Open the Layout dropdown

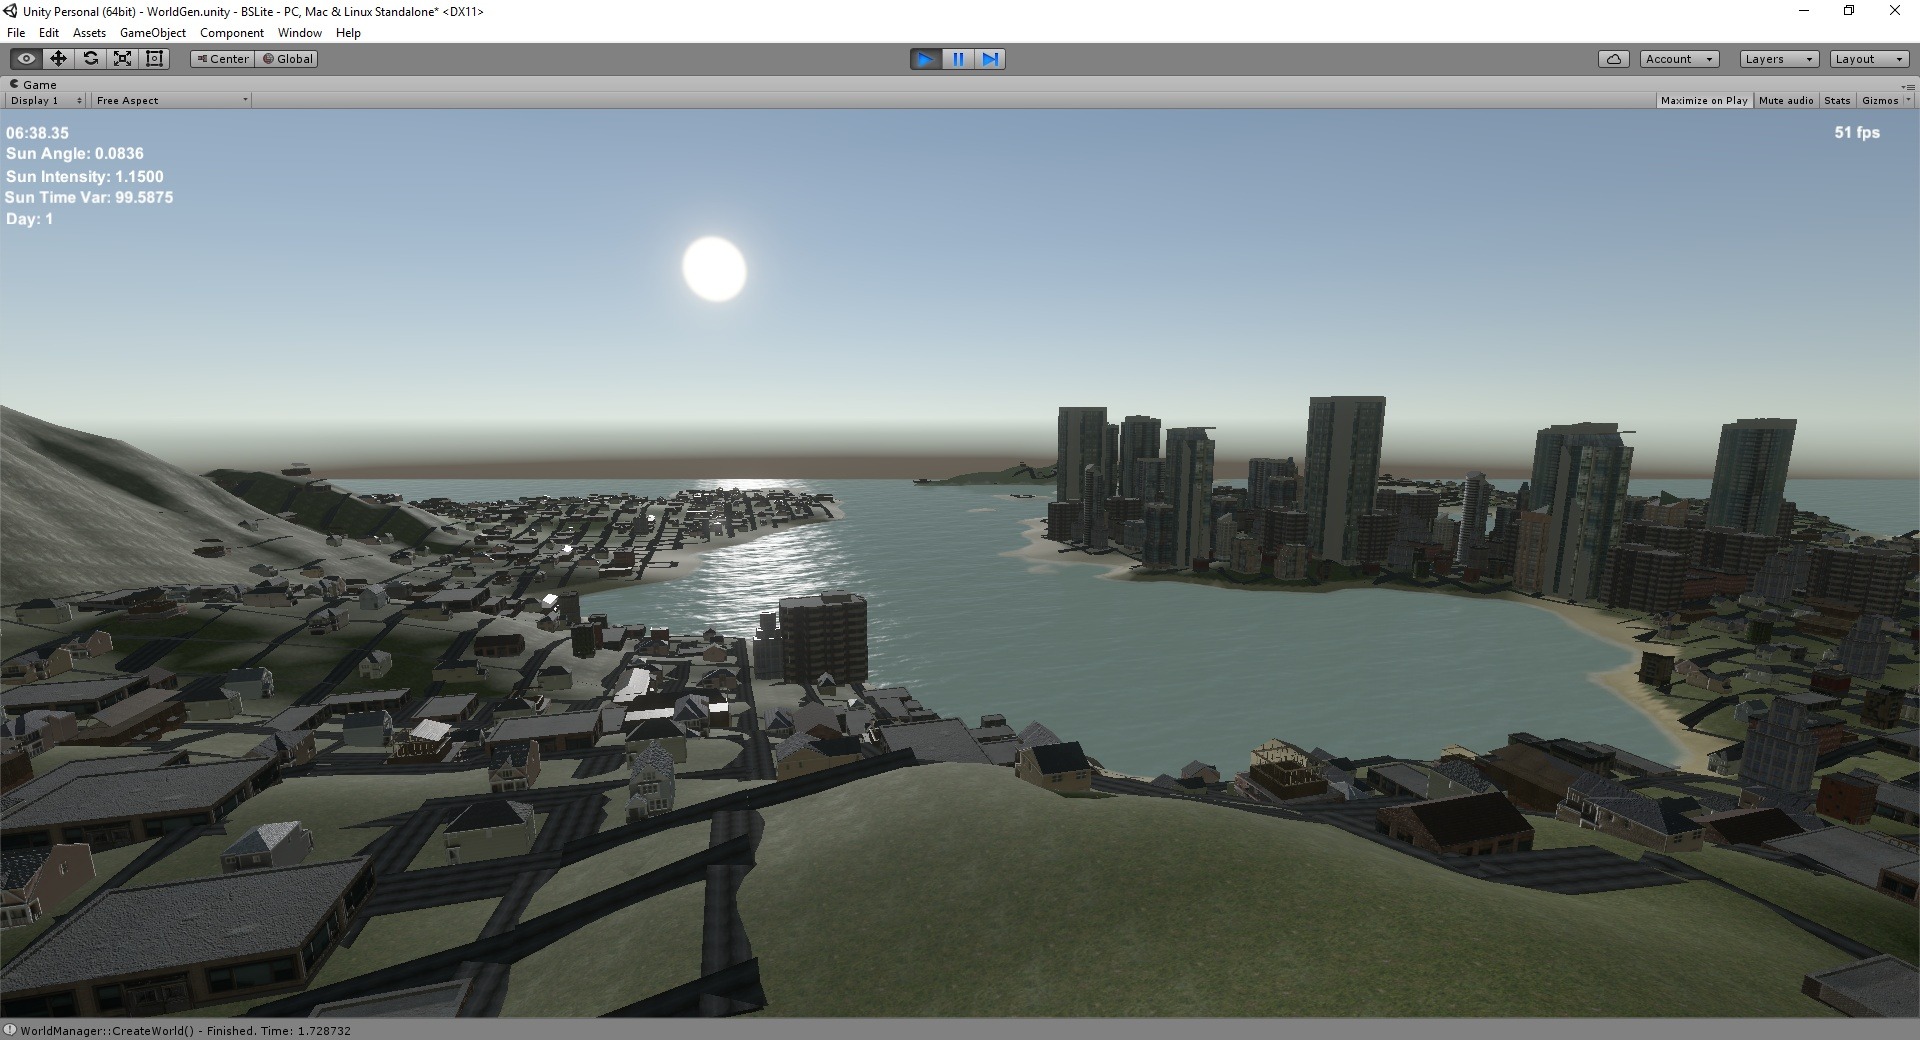pos(1868,59)
